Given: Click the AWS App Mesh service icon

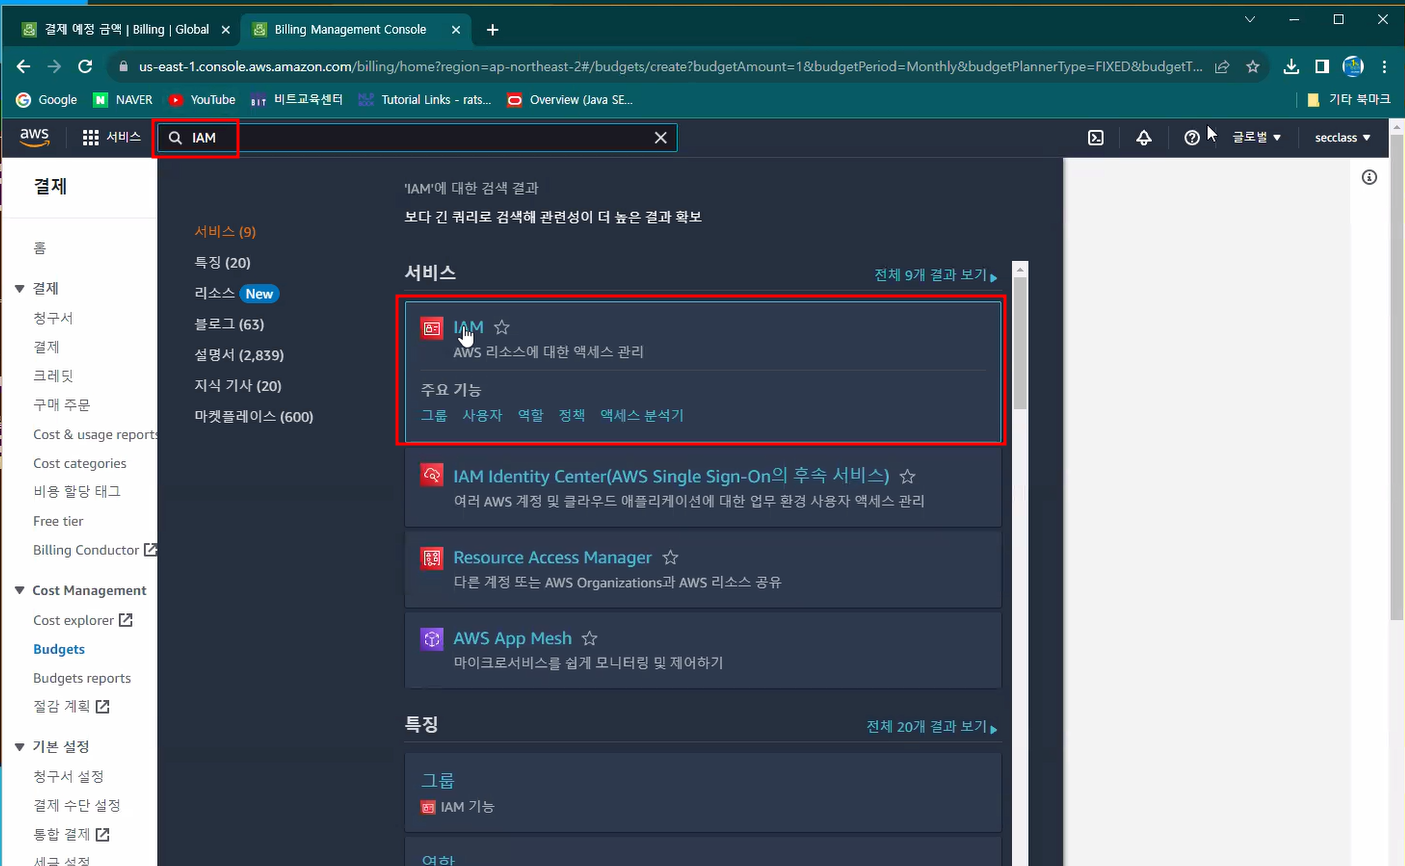Looking at the screenshot, I should [x=432, y=639].
